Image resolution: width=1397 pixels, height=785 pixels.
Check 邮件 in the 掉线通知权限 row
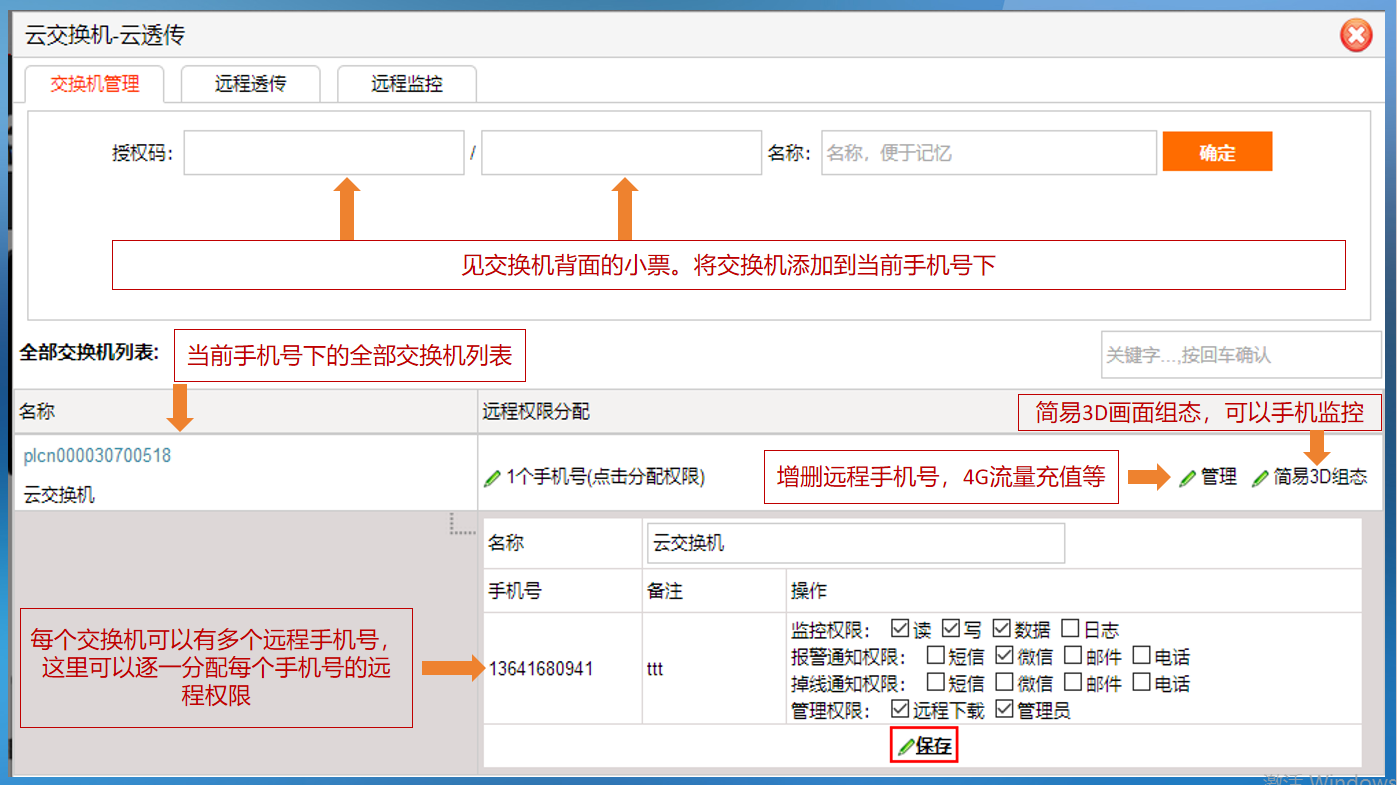point(1073,683)
